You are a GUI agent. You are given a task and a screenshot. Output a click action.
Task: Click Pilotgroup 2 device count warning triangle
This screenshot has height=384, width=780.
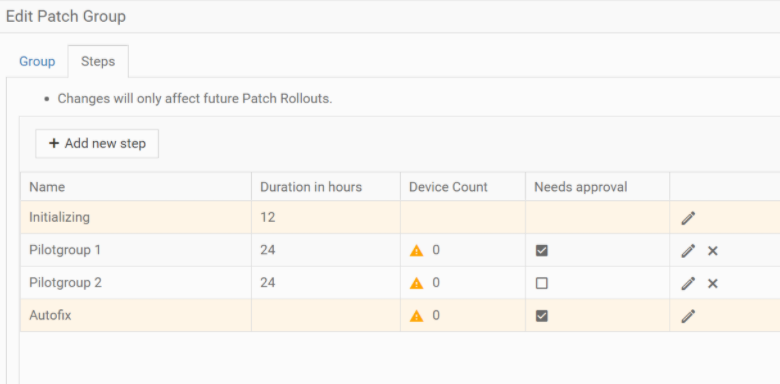point(416,284)
